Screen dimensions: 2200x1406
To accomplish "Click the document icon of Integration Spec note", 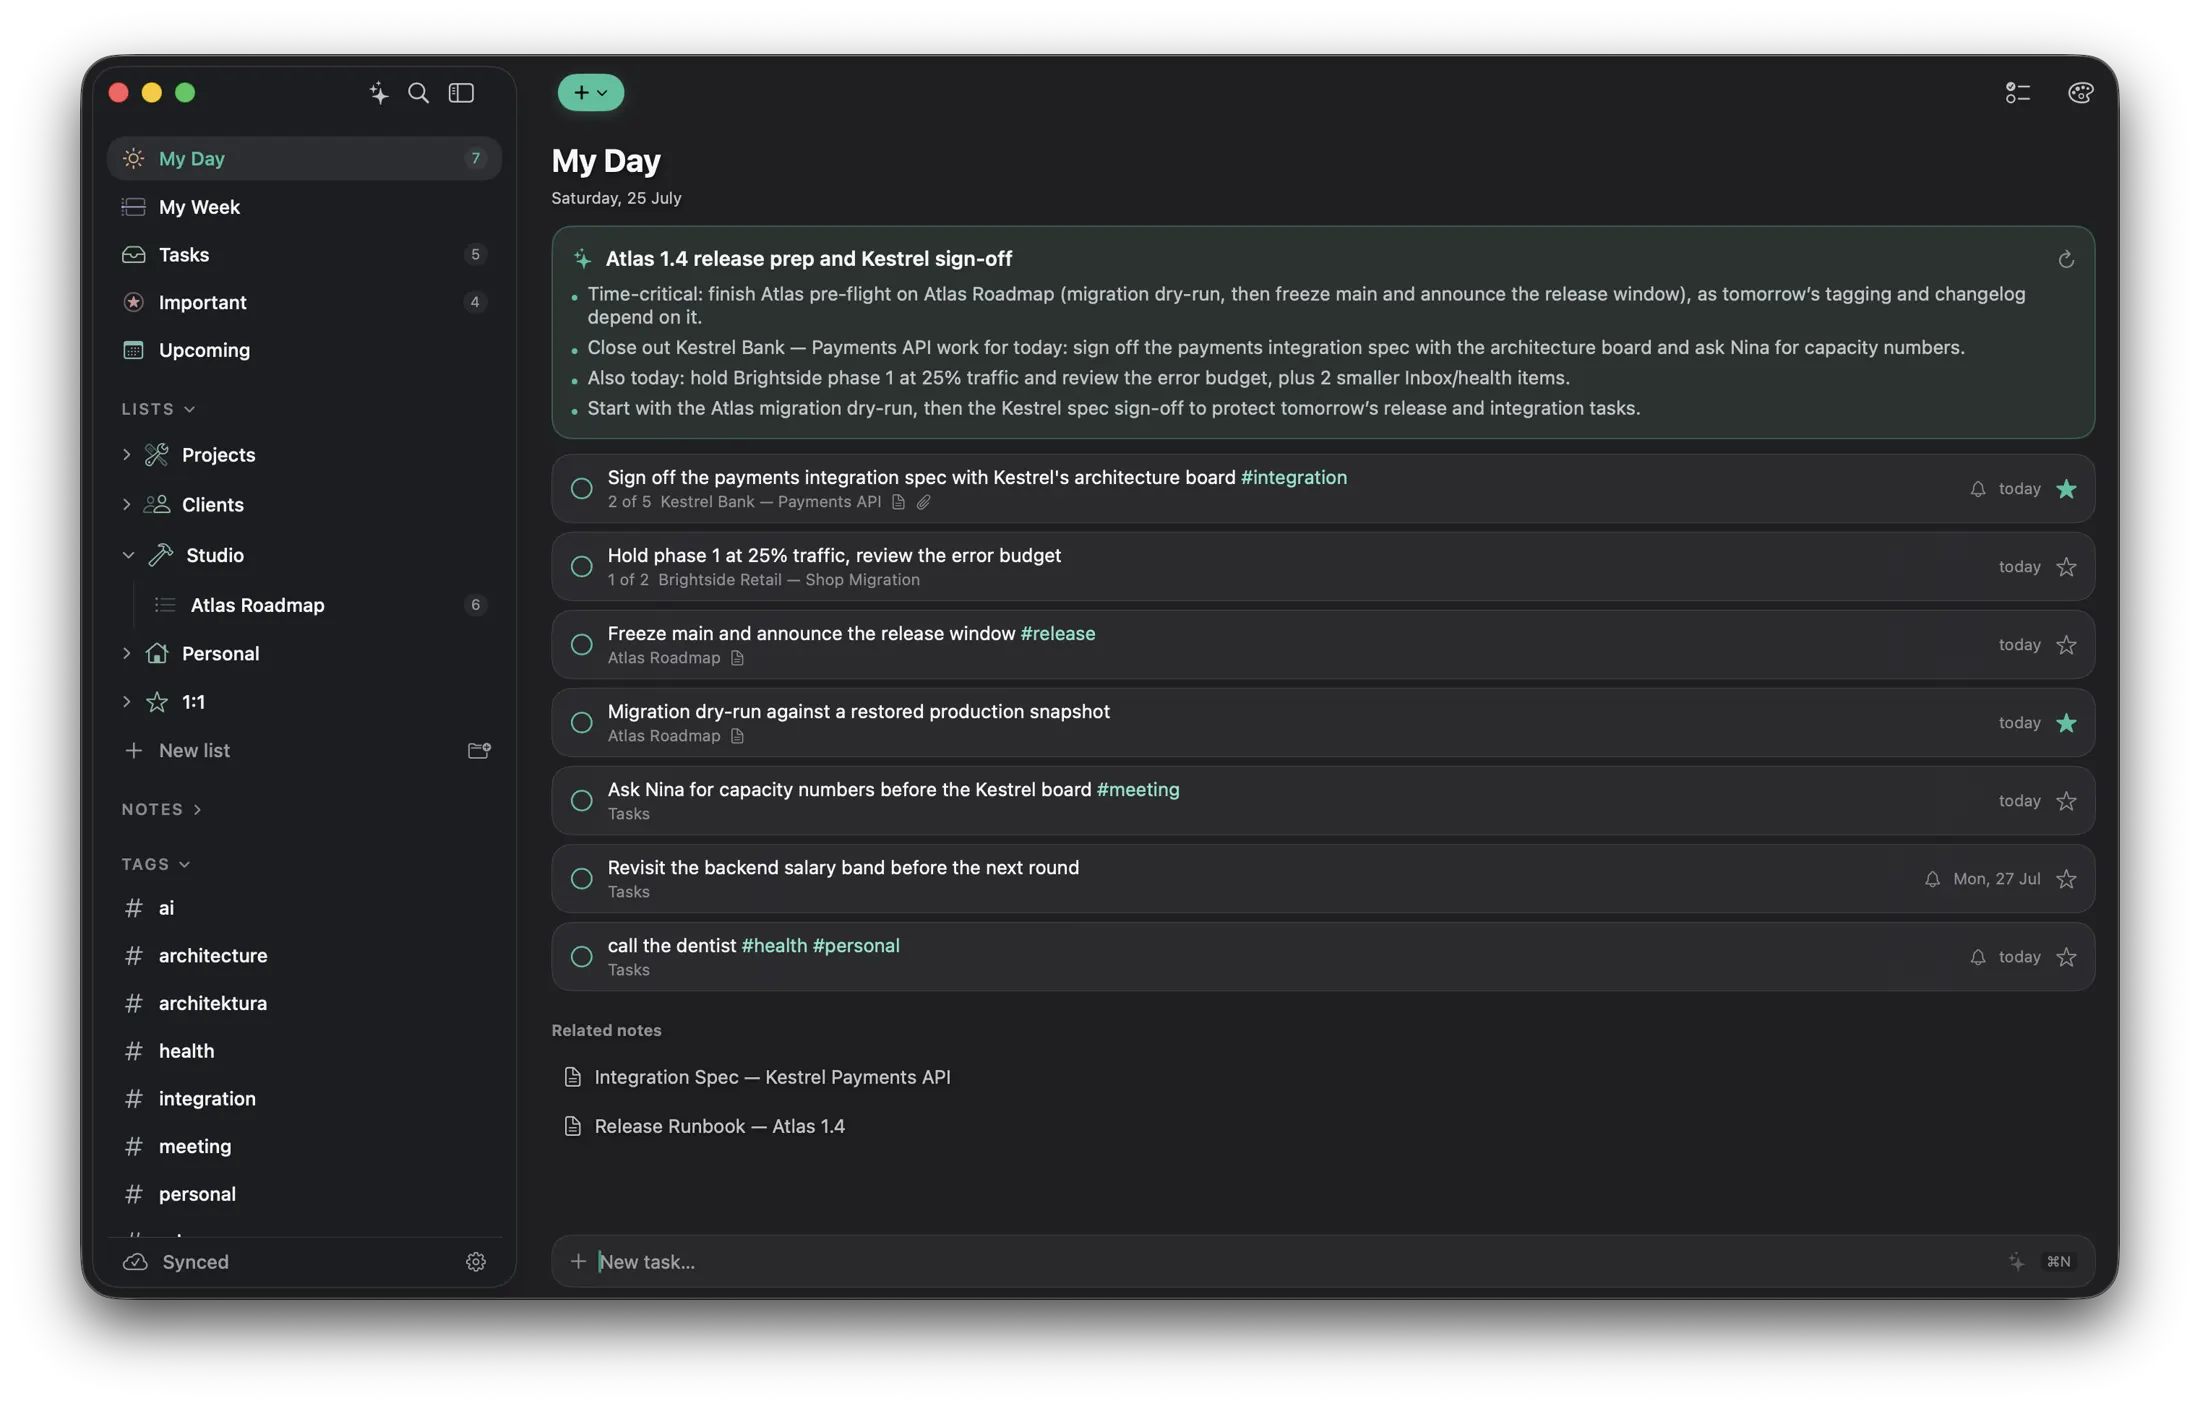I will coord(572,1077).
